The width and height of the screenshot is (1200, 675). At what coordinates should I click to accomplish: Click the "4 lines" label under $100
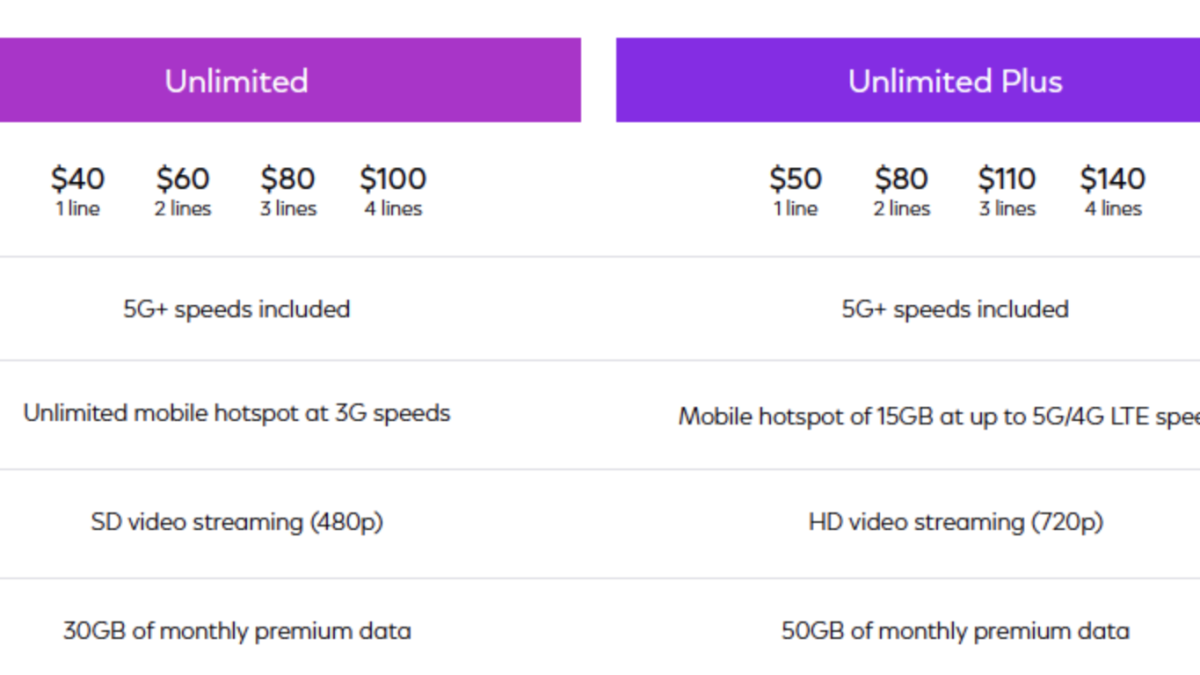pyautogui.click(x=393, y=209)
